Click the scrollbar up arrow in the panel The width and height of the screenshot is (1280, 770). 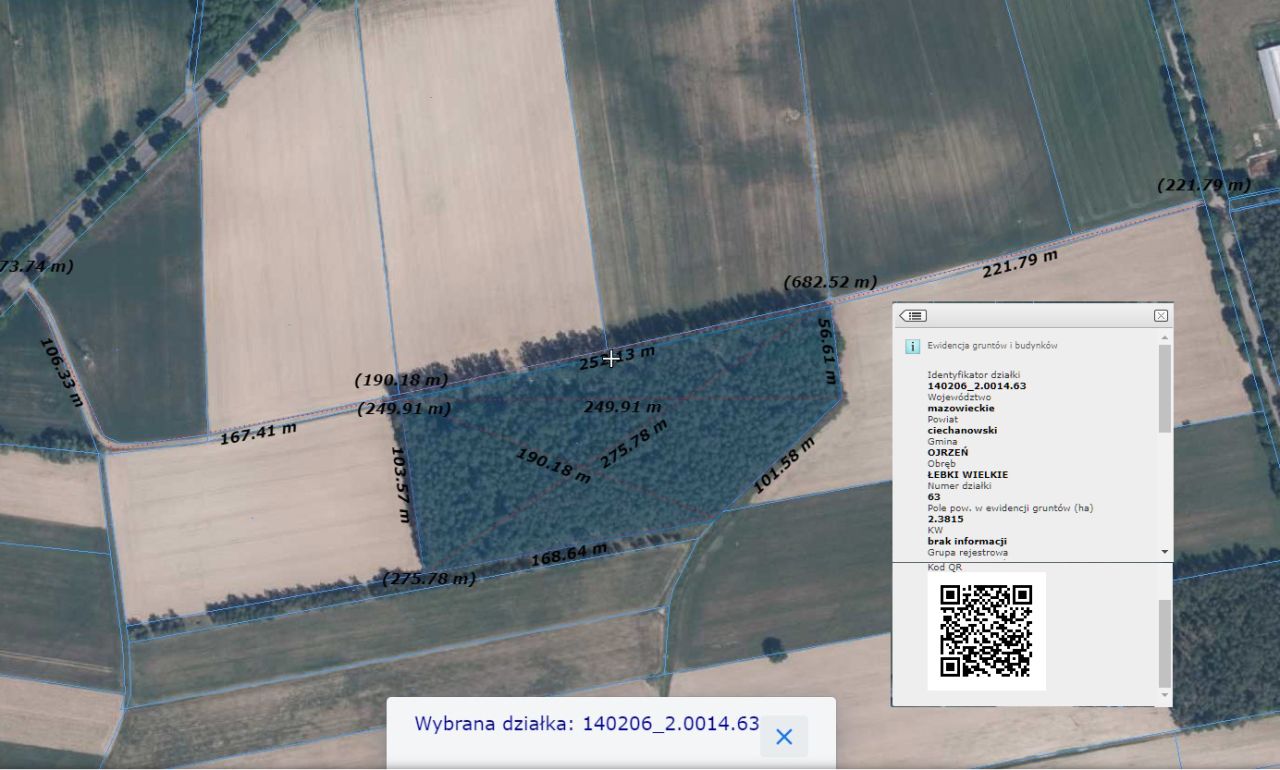(1163, 338)
